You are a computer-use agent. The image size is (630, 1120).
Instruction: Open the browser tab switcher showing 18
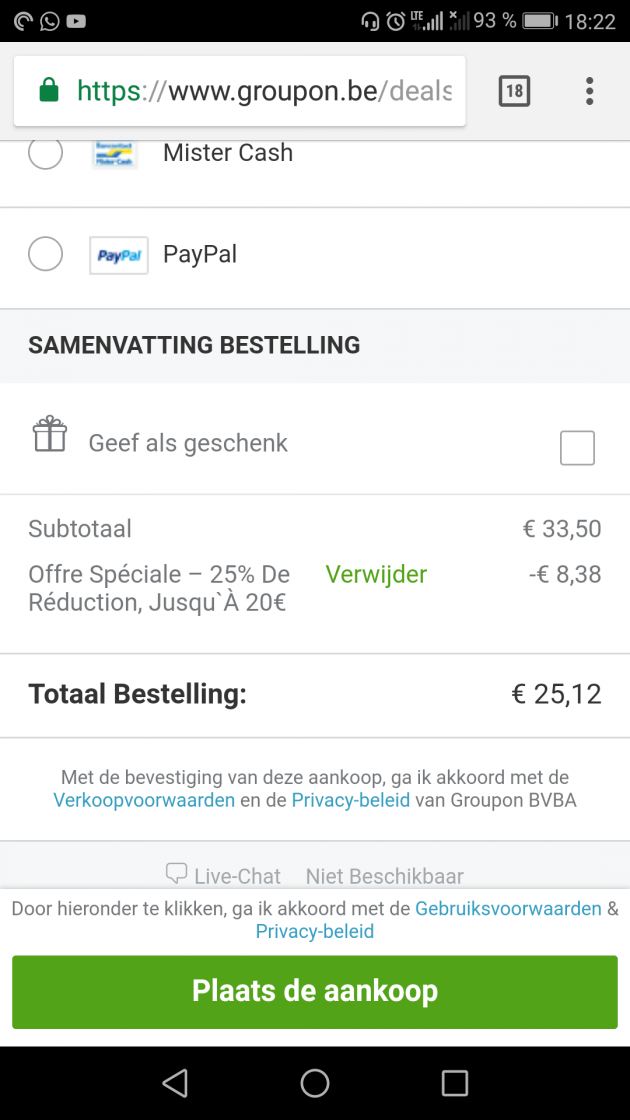[x=514, y=91]
